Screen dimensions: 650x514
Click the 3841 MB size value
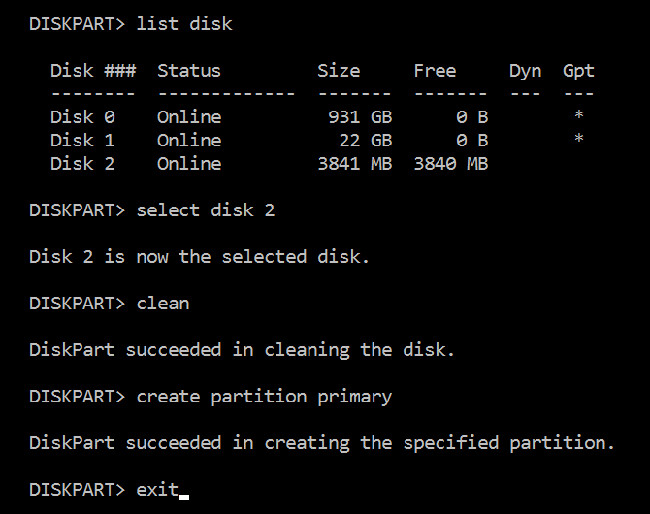pos(355,164)
